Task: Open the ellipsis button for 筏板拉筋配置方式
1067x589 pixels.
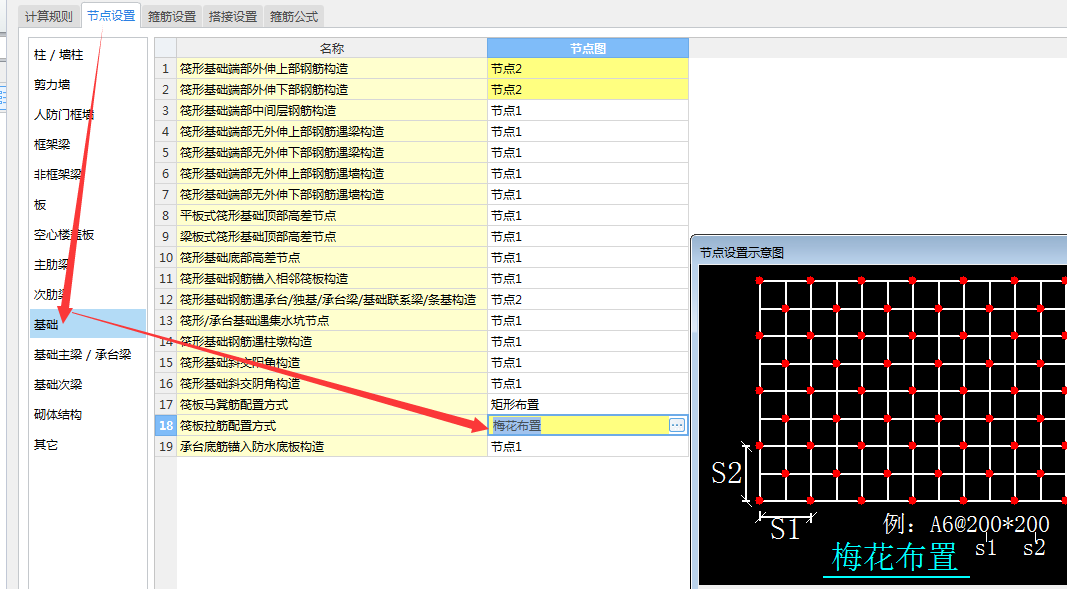Action: coord(677,425)
